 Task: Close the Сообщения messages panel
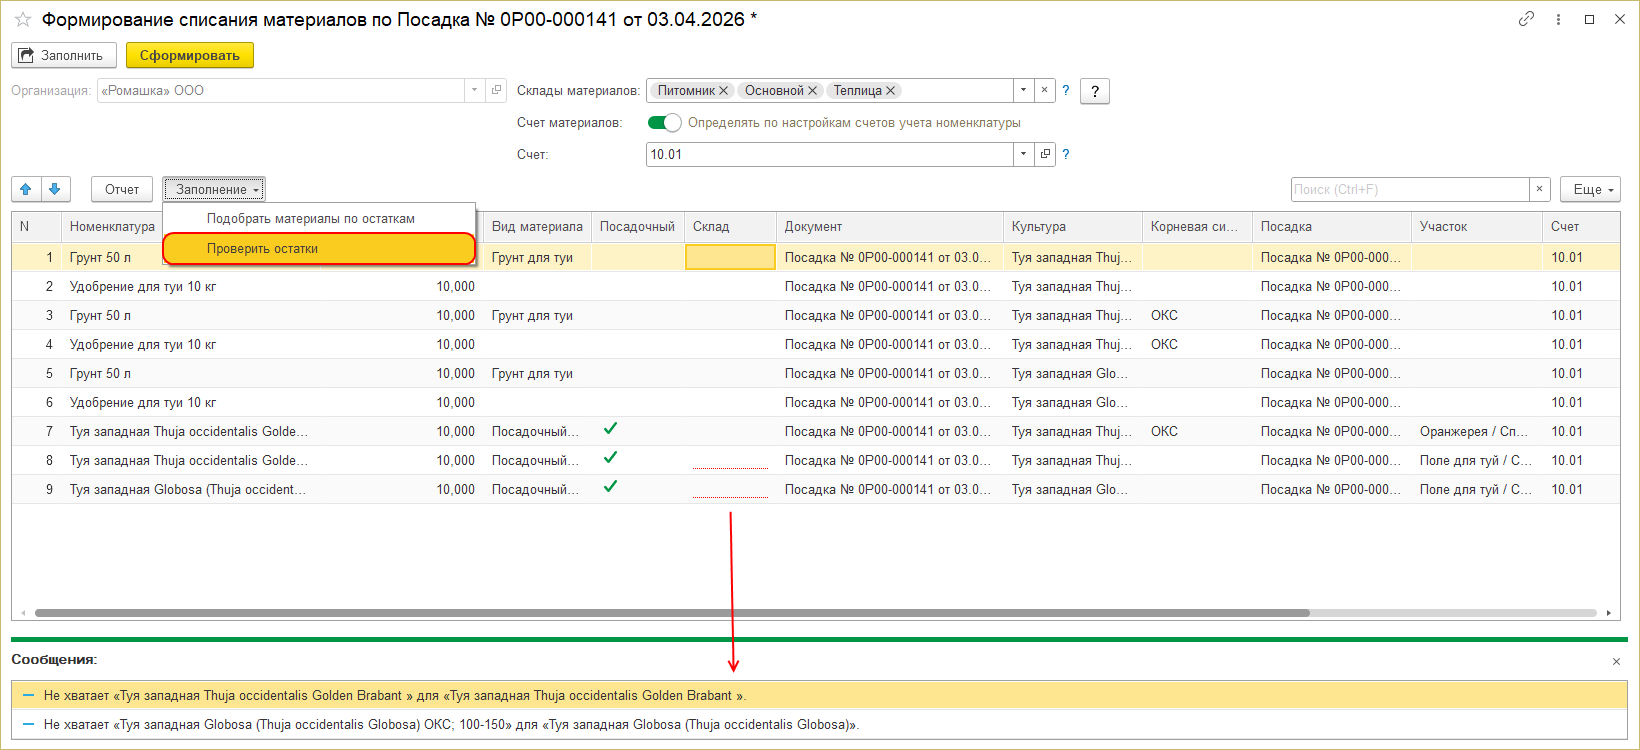click(1616, 661)
